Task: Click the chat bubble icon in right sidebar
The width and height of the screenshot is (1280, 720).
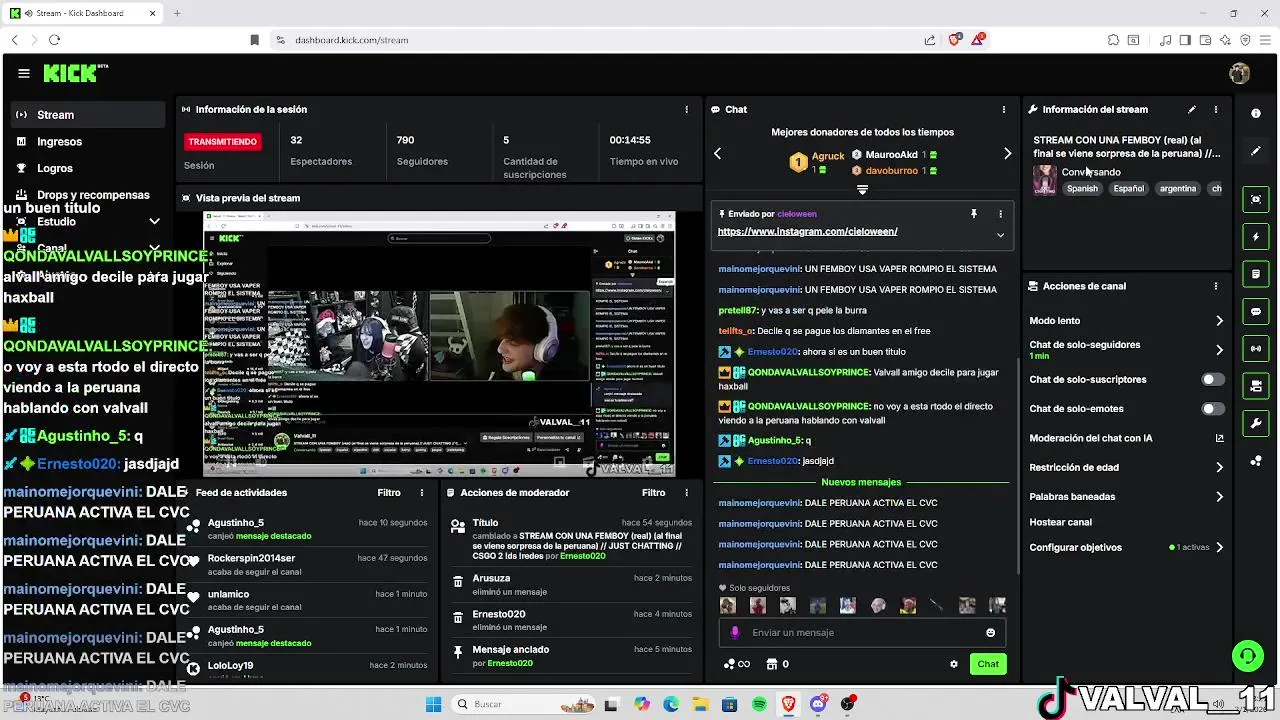Action: coord(1256,311)
